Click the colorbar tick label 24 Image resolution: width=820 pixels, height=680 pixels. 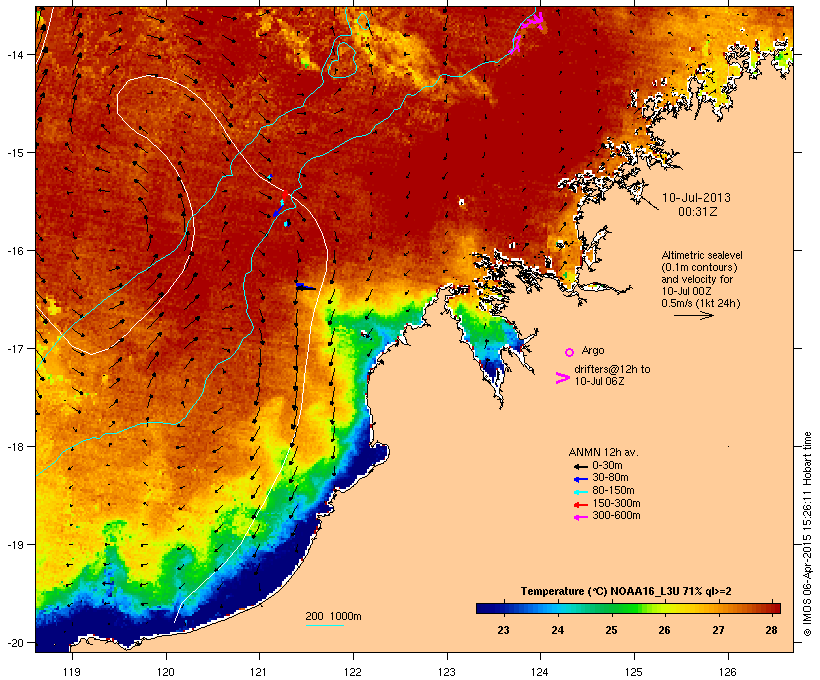557,630
